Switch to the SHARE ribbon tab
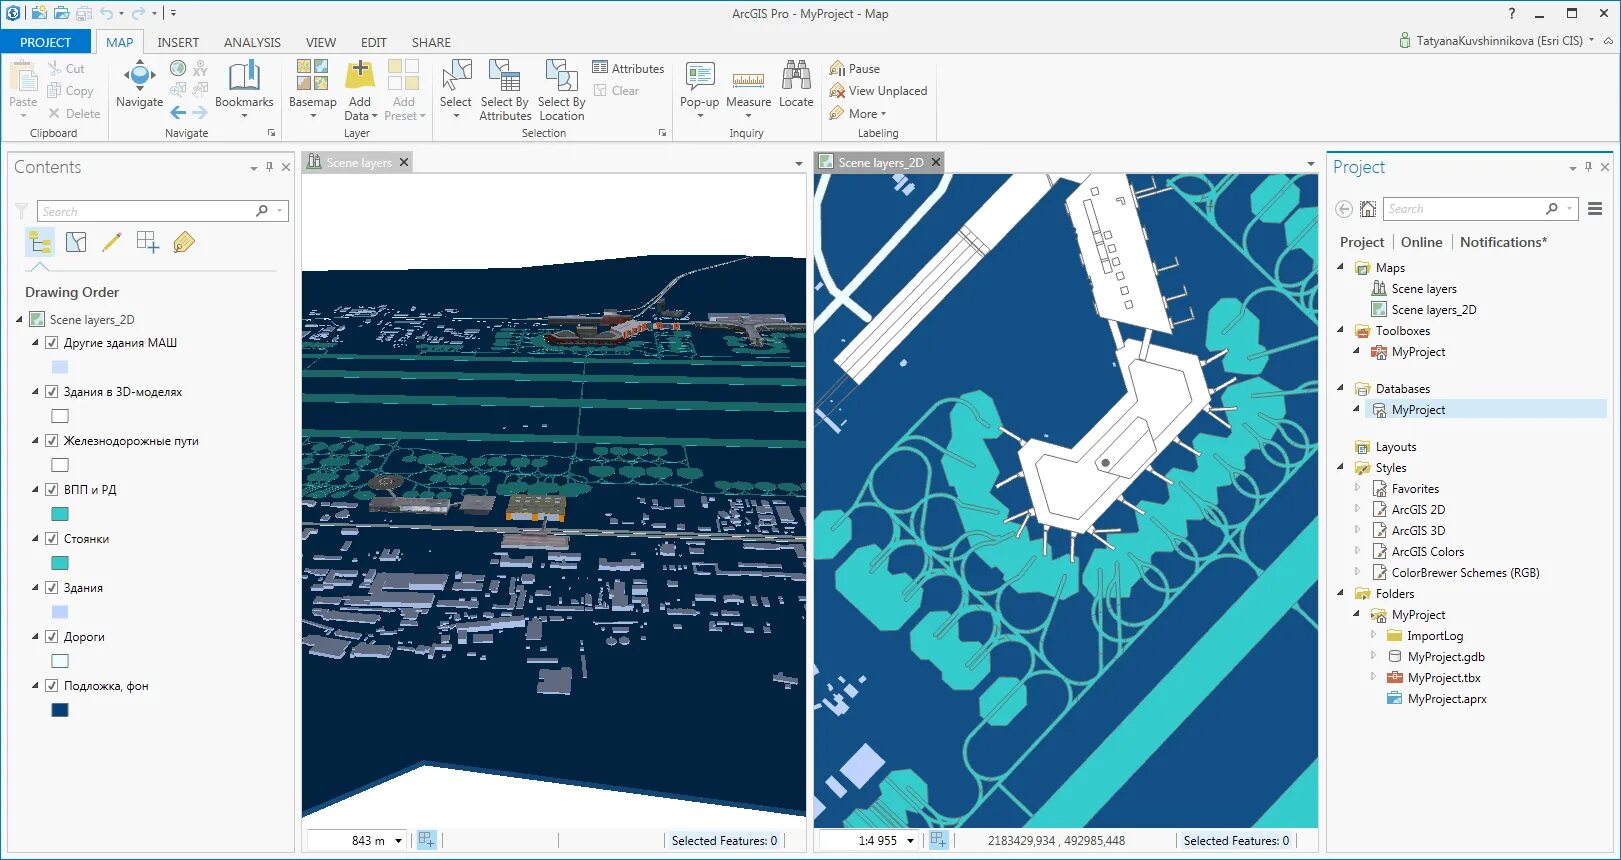This screenshot has width=1621, height=860. coord(431,42)
